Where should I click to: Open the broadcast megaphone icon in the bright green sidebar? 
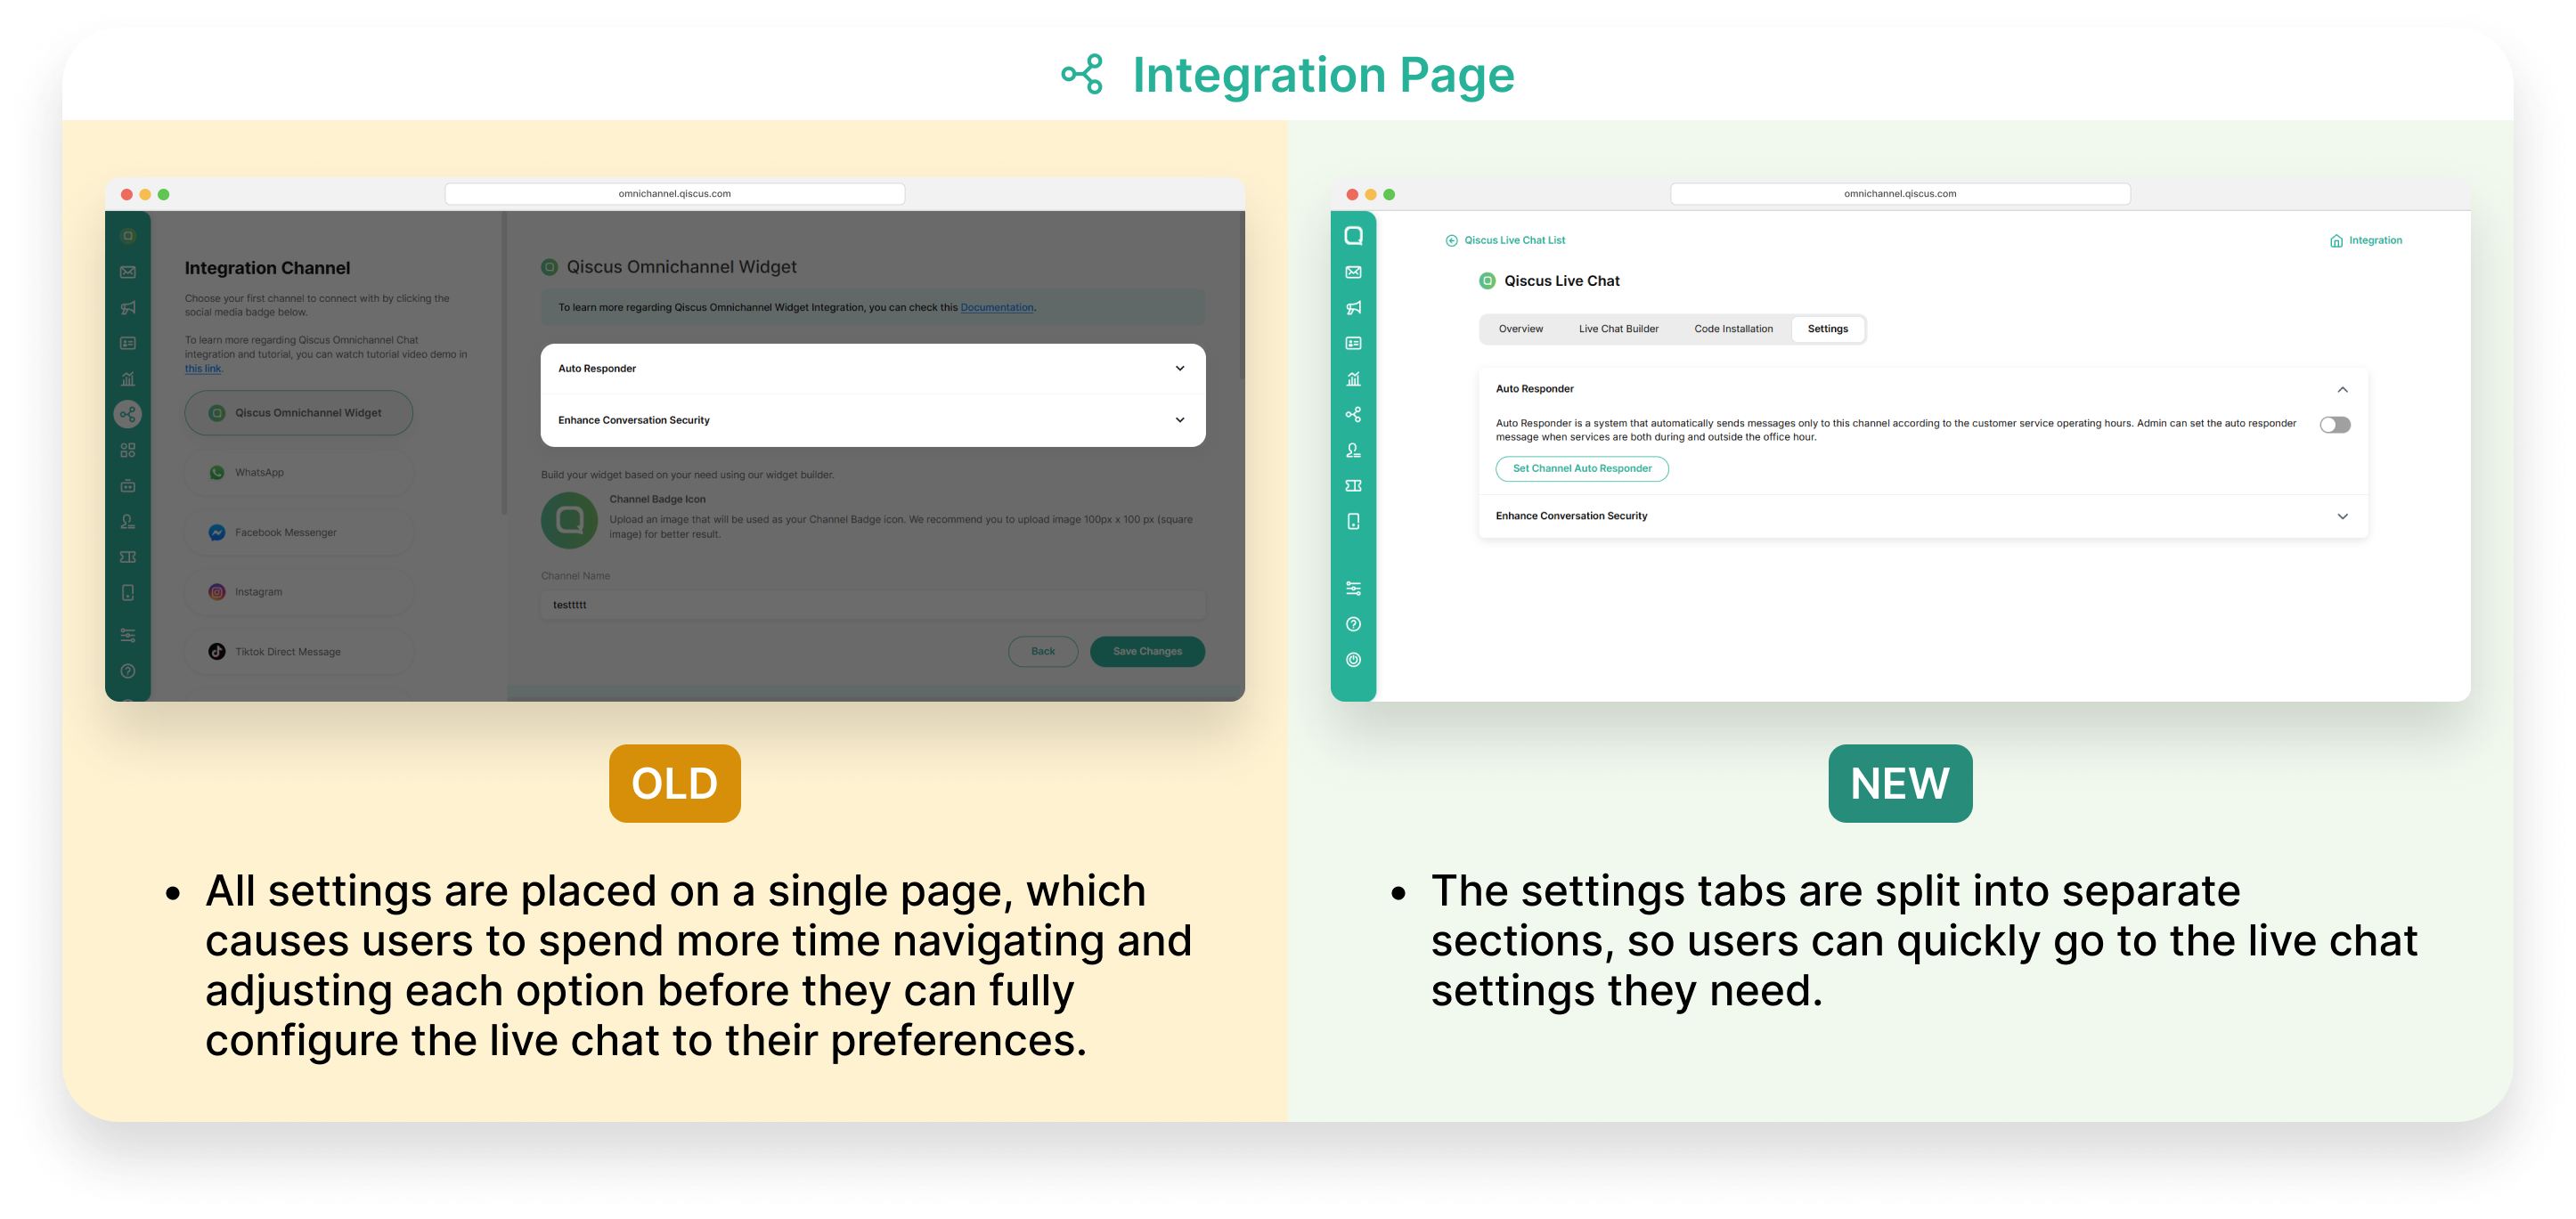pyautogui.click(x=1353, y=308)
